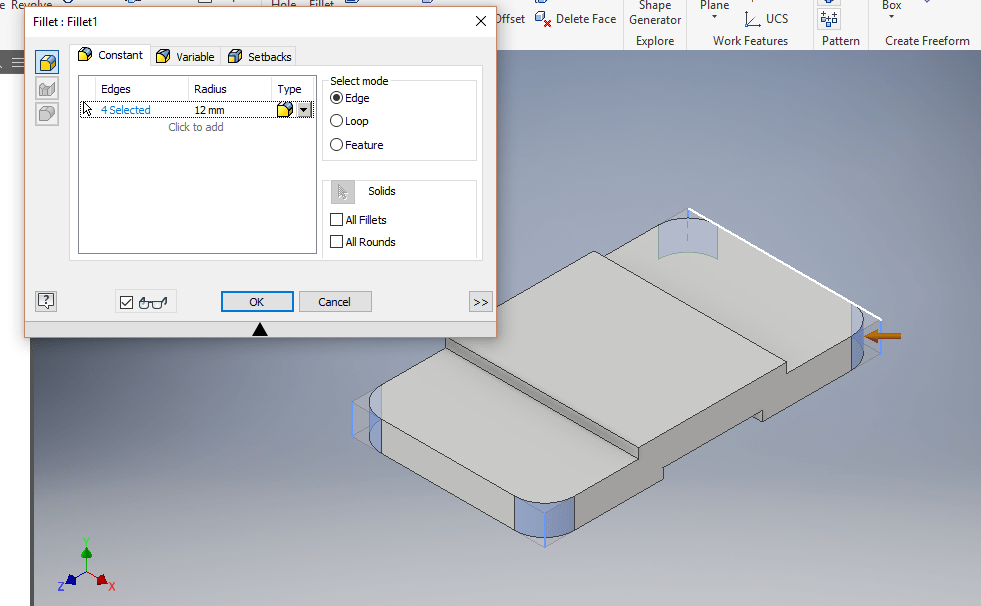
Task: Open the Shape Generator tool
Action: 655,13
